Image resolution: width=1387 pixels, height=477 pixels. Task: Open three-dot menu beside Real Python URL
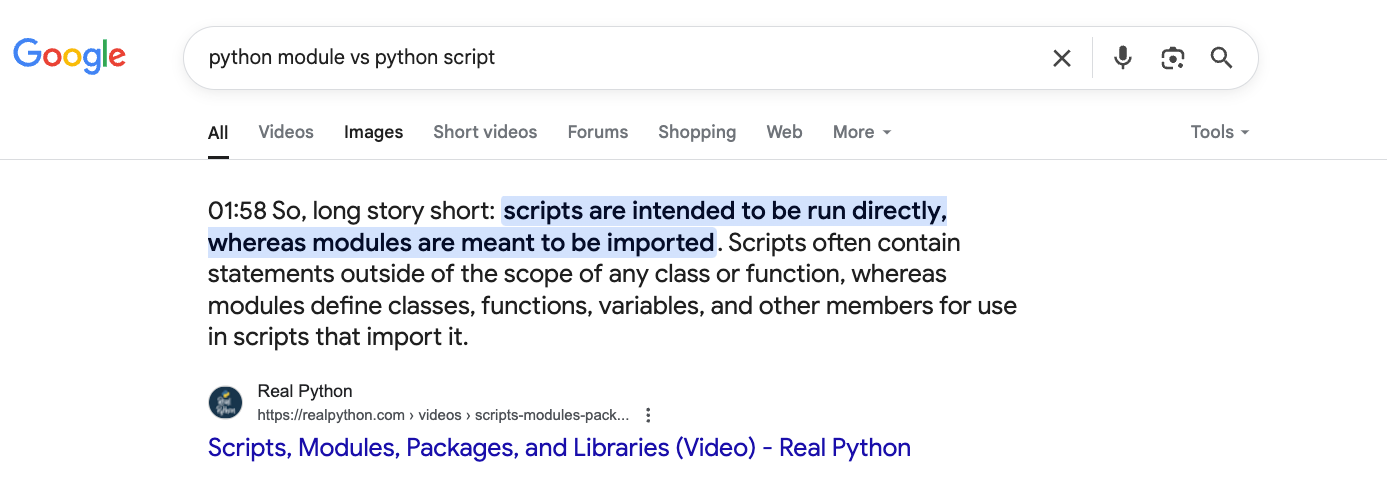tap(648, 415)
